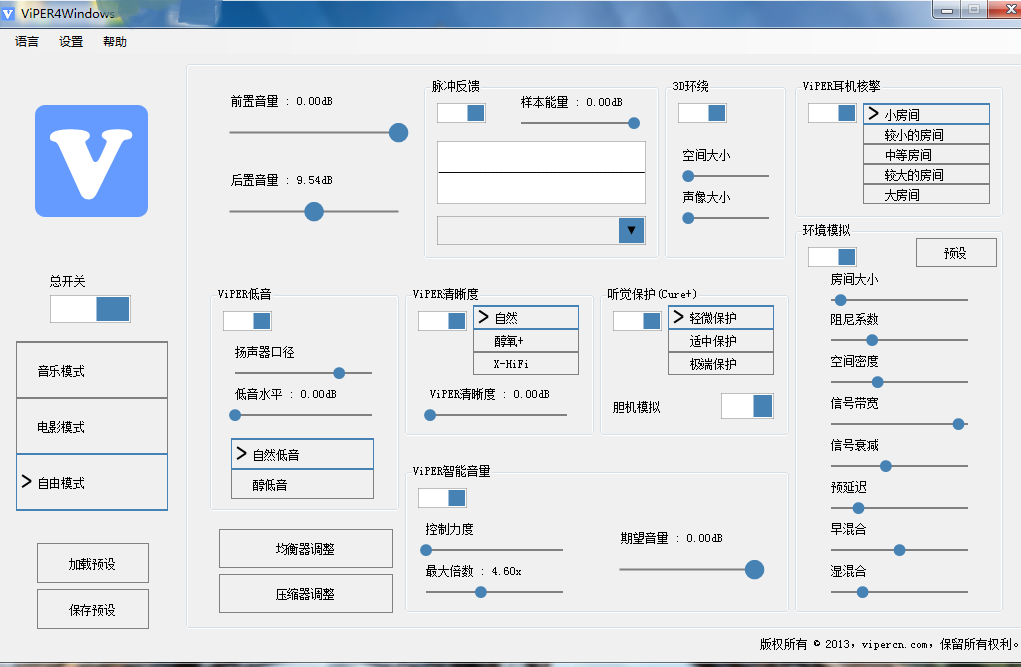Toggle the 总开关 master switch
The image size is (1021, 667).
90,309
